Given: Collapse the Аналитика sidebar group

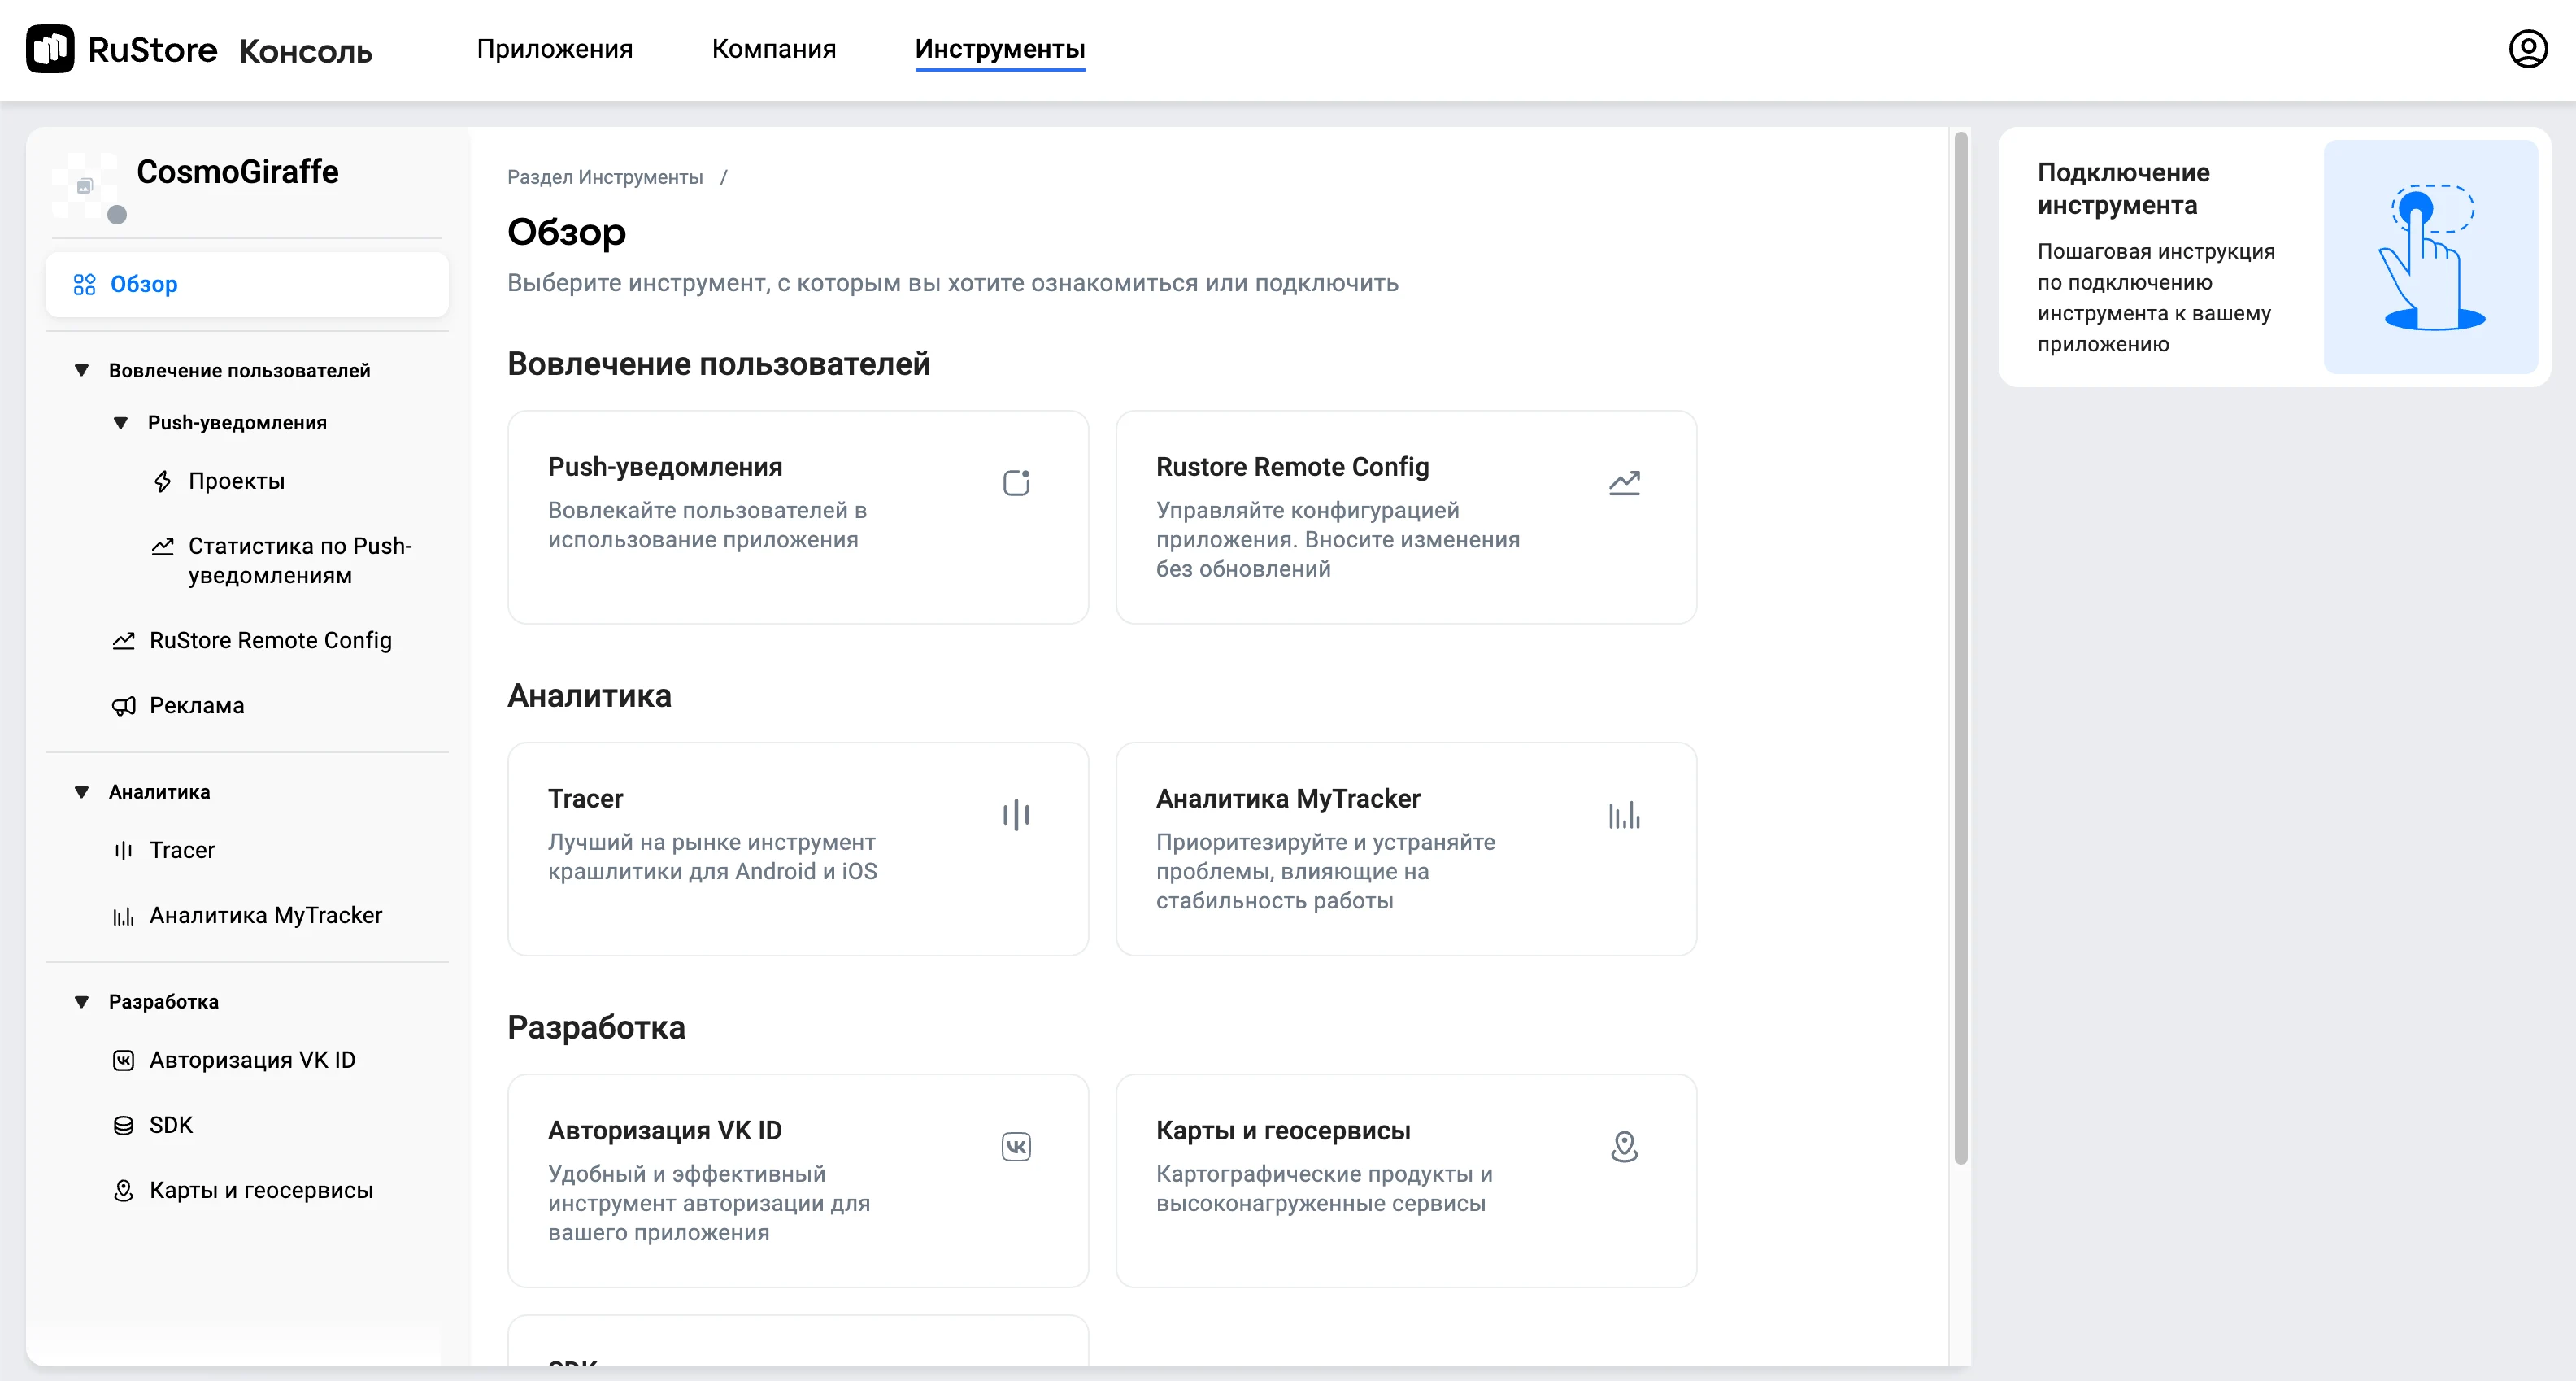Looking at the screenshot, I should click(82, 792).
